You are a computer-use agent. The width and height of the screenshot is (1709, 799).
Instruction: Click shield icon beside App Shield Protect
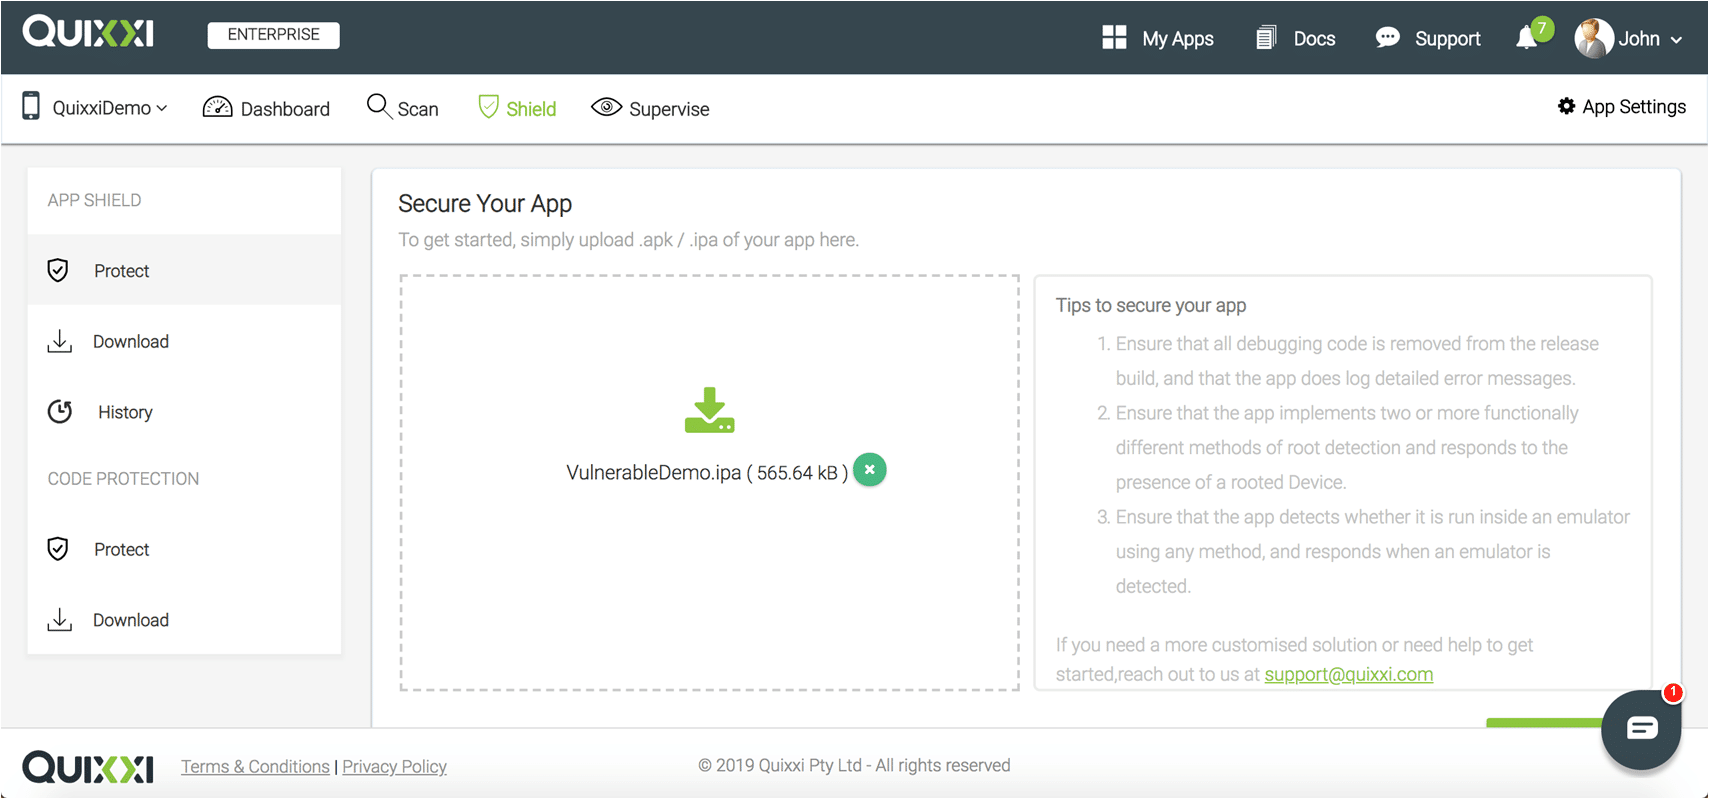[x=58, y=270]
